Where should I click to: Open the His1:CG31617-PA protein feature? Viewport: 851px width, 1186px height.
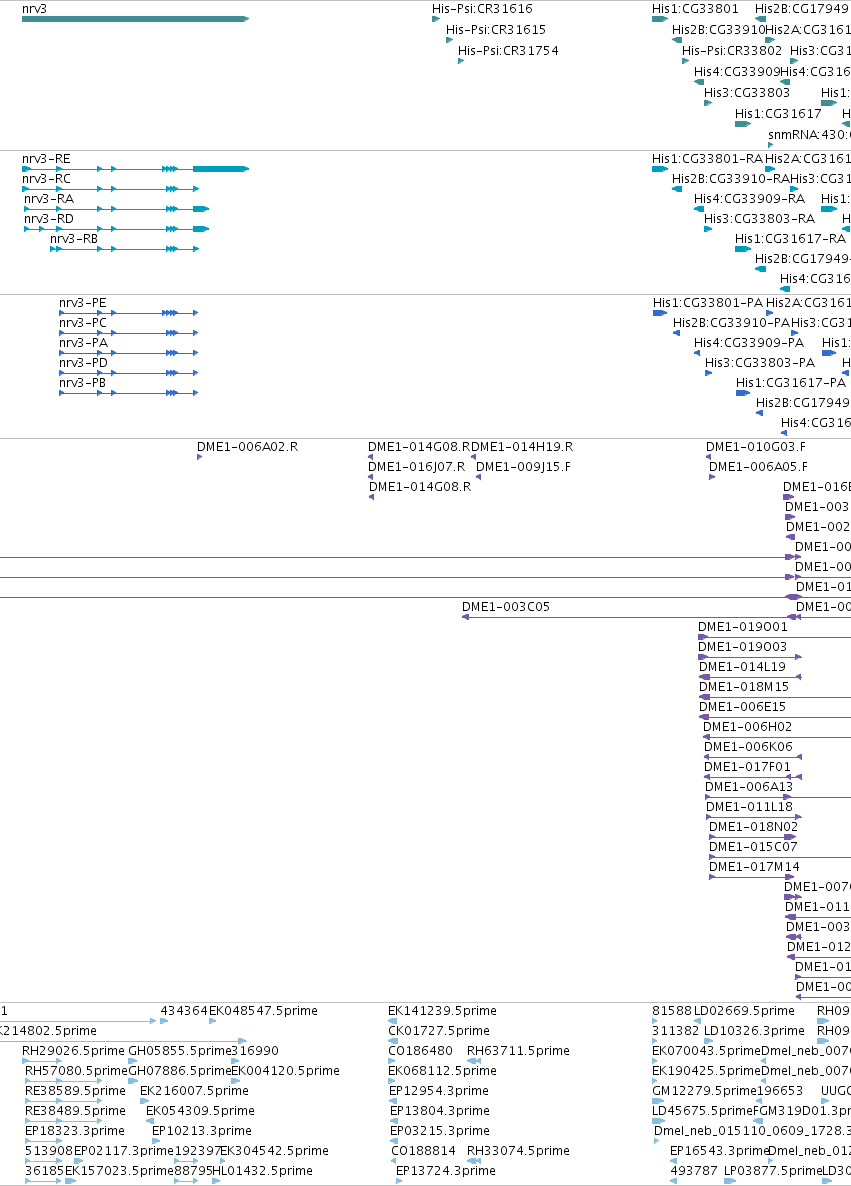(x=743, y=393)
